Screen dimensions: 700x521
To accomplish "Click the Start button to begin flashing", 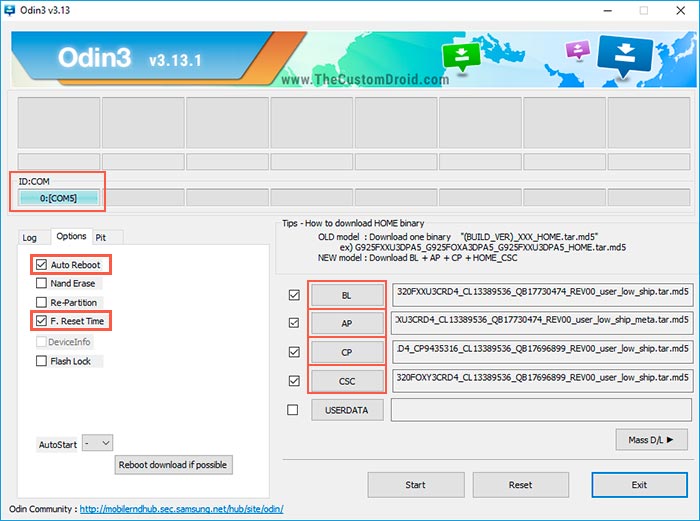I will [x=416, y=485].
